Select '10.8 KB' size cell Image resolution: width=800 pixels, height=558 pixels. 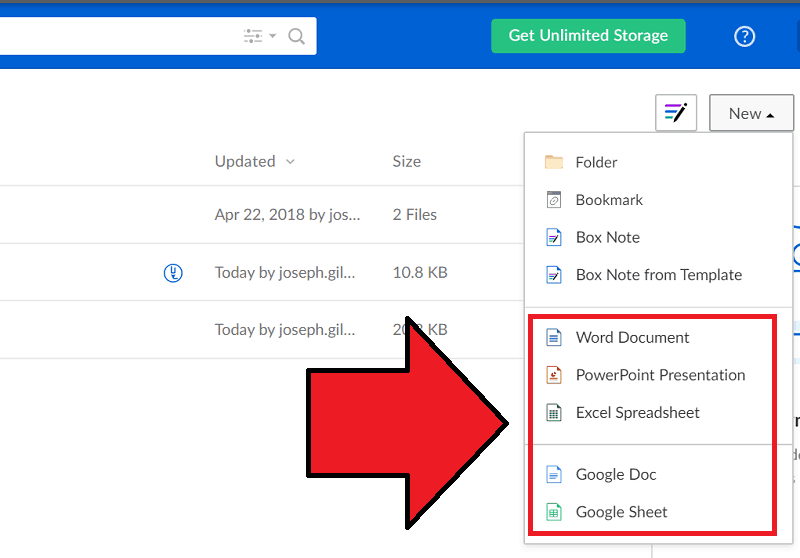coord(420,272)
